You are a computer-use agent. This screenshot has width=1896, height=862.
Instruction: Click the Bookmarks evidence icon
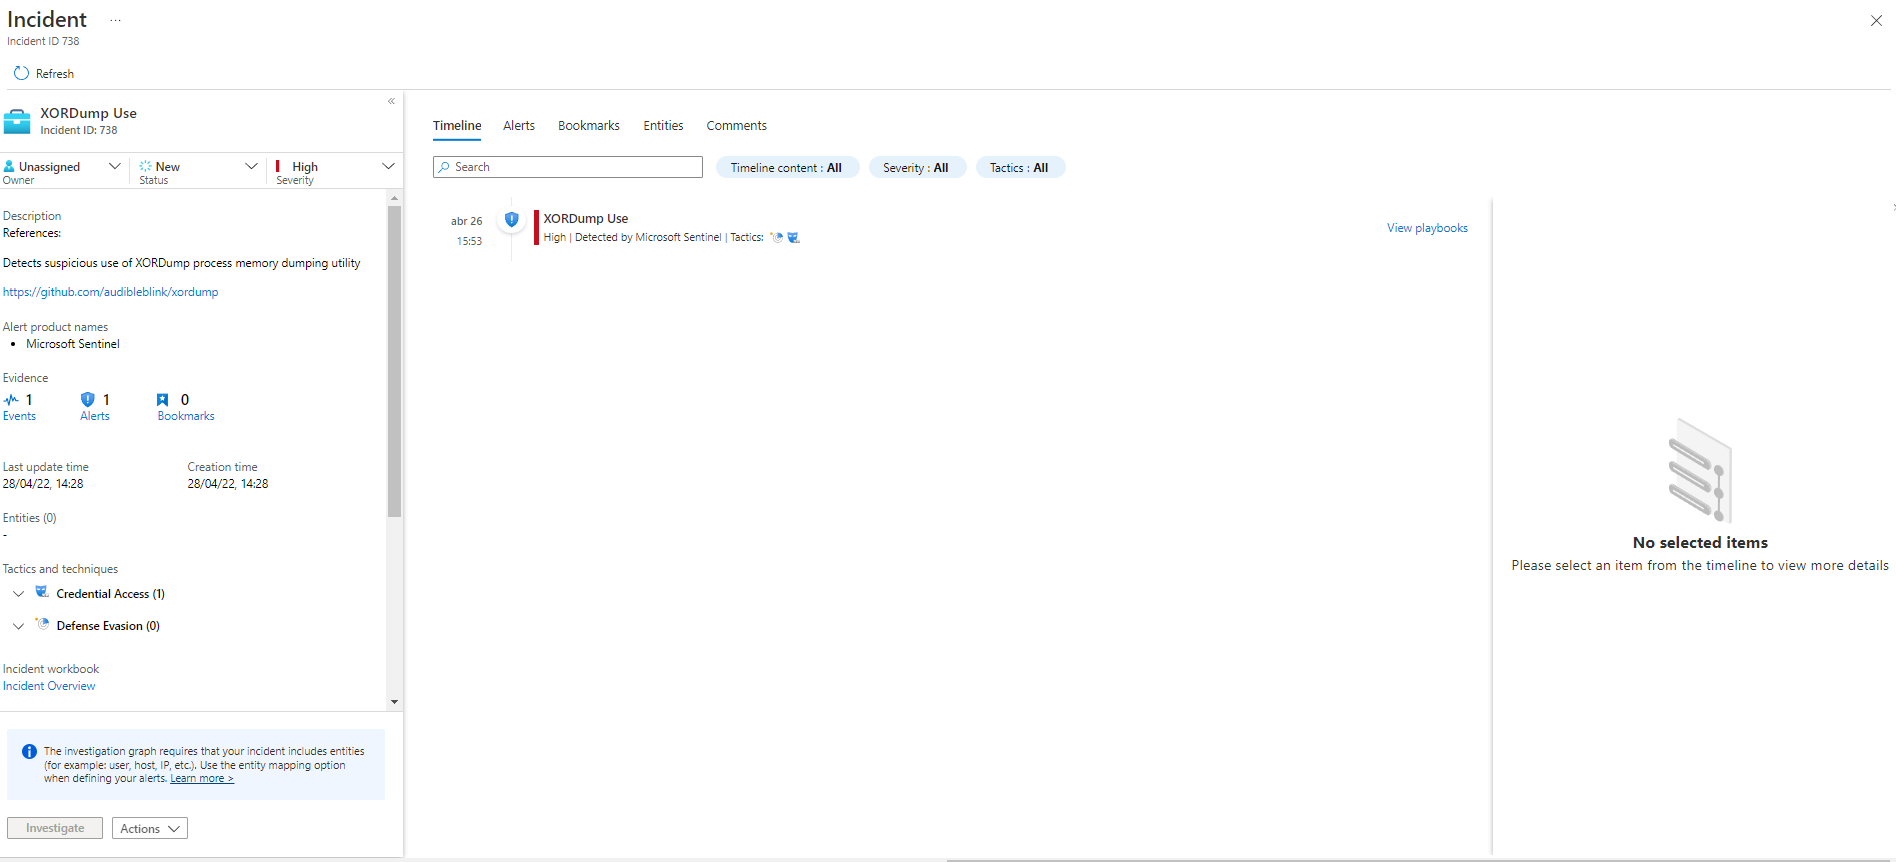pos(163,400)
